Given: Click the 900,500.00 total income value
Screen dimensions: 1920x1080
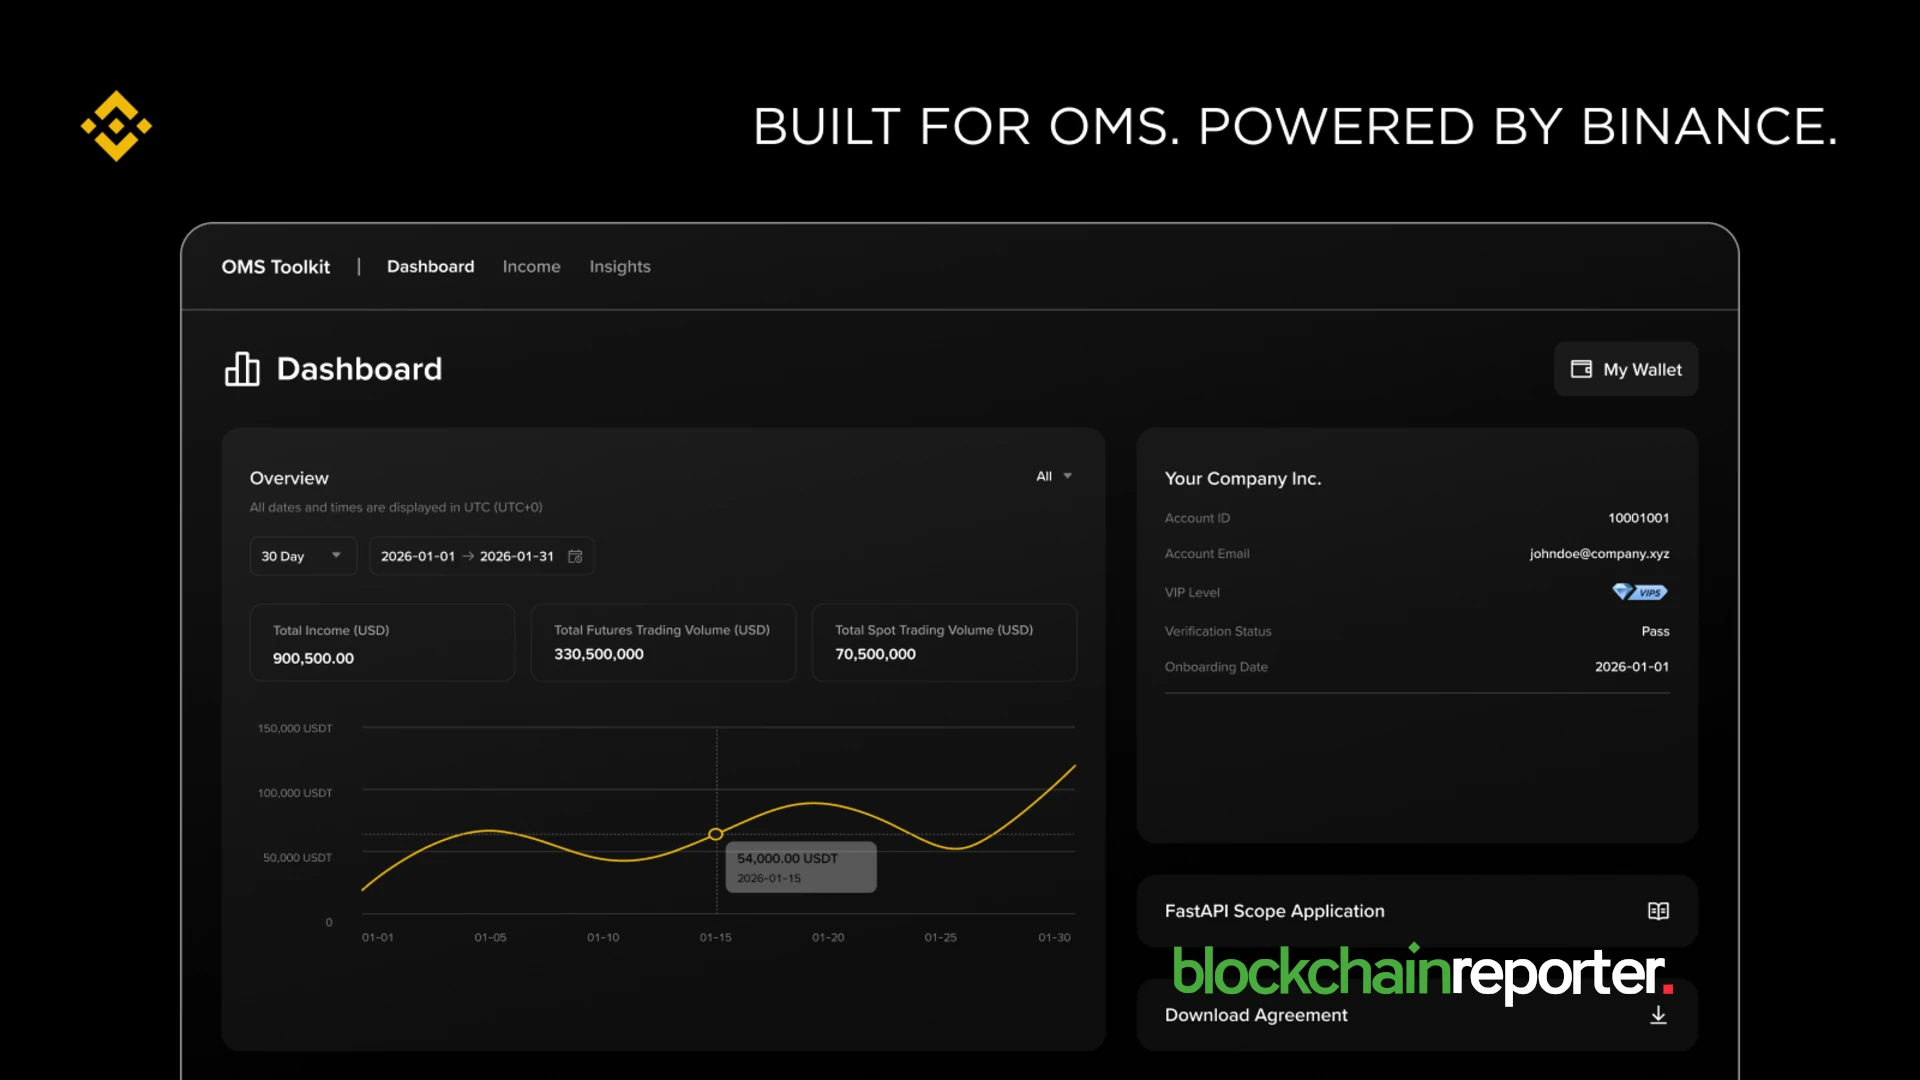Looking at the screenshot, I should 313,658.
